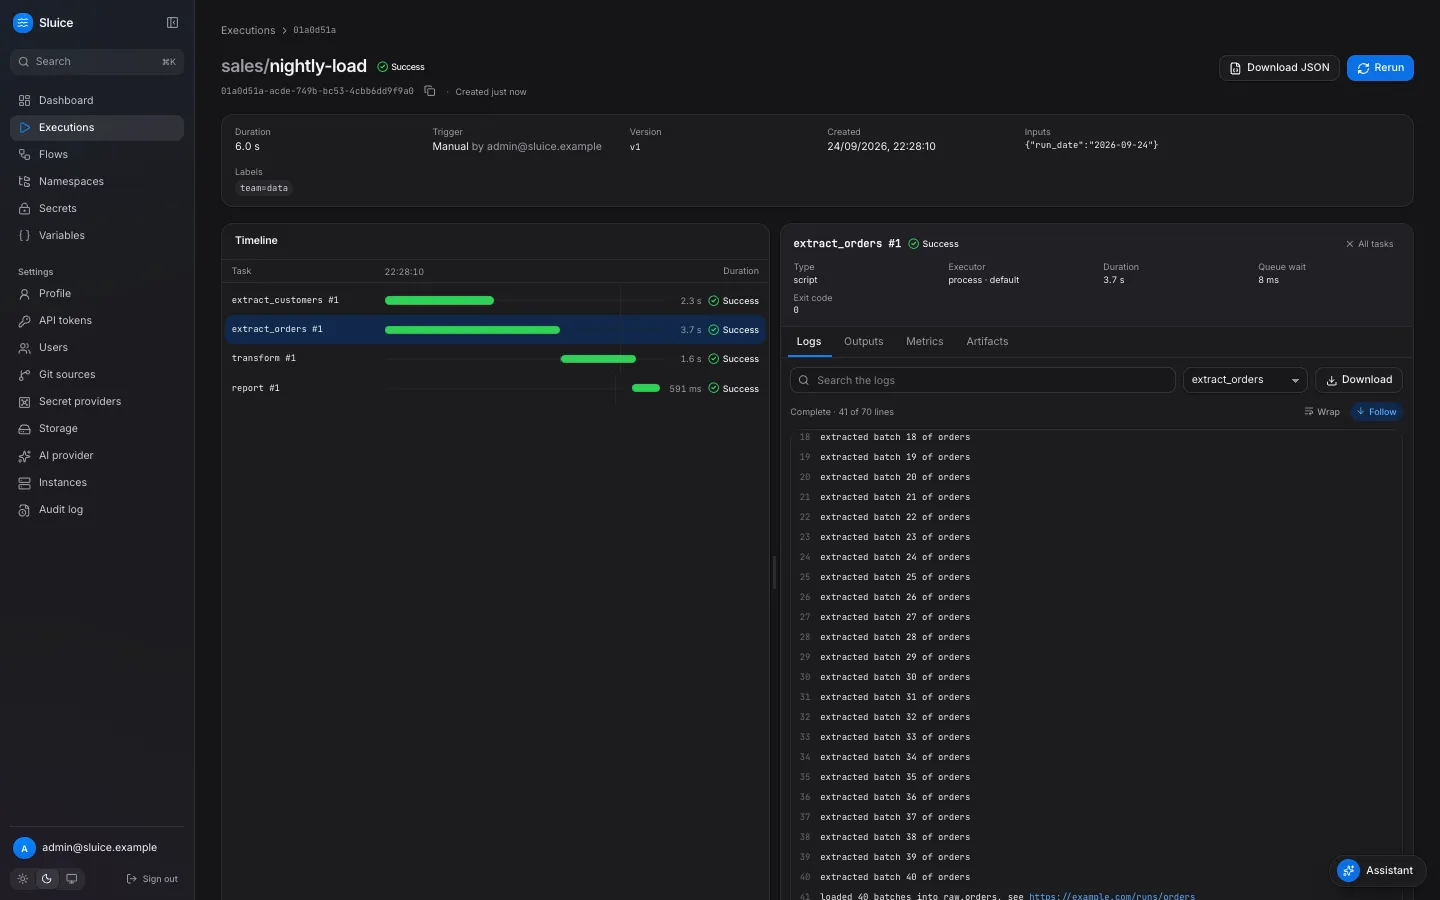Screen dimensions: 1440x900
Task: Toggle log line Wrap
Action: [1322, 412]
